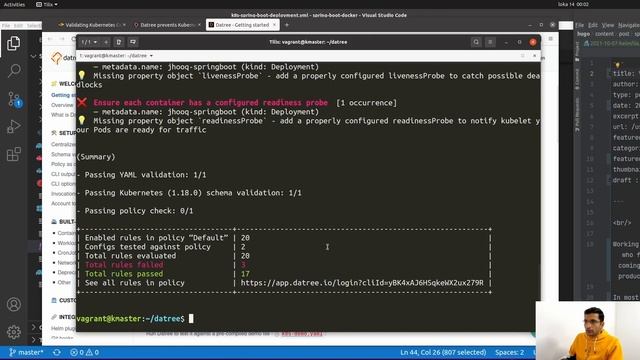Click the Ln 44, Col 26 status entry
The image size is (640, 360).
click(x=443, y=352)
